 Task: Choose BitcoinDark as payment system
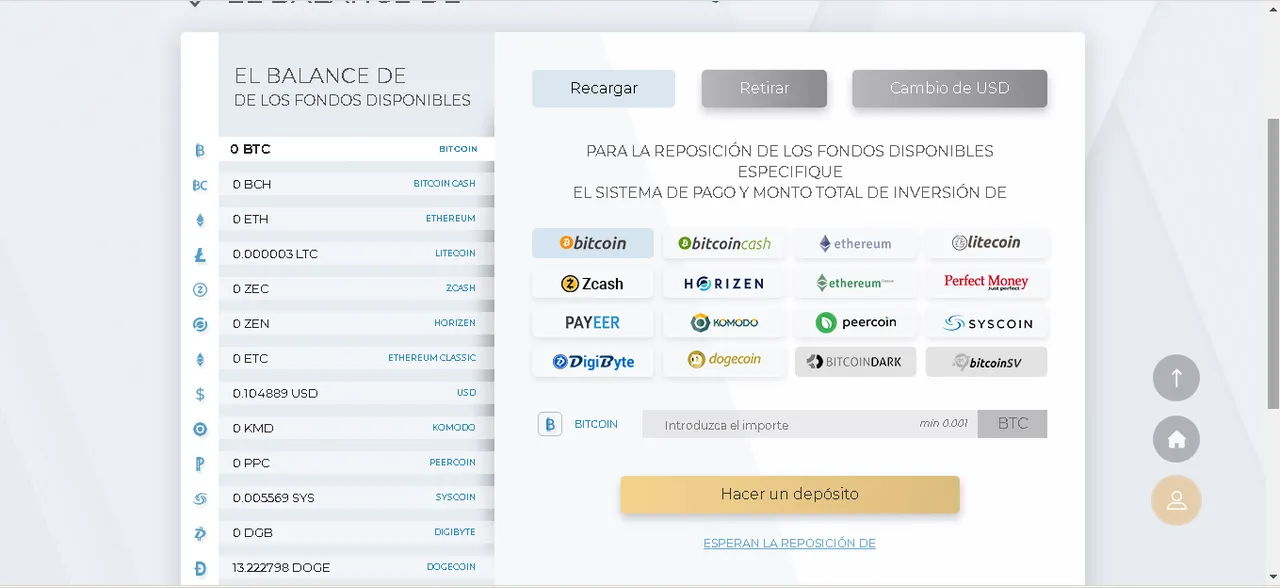[855, 361]
